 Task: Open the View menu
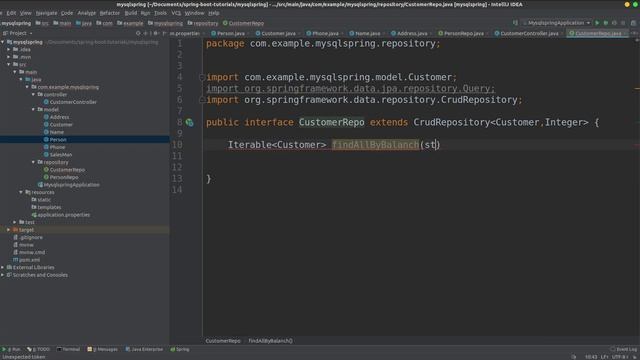point(25,13)
